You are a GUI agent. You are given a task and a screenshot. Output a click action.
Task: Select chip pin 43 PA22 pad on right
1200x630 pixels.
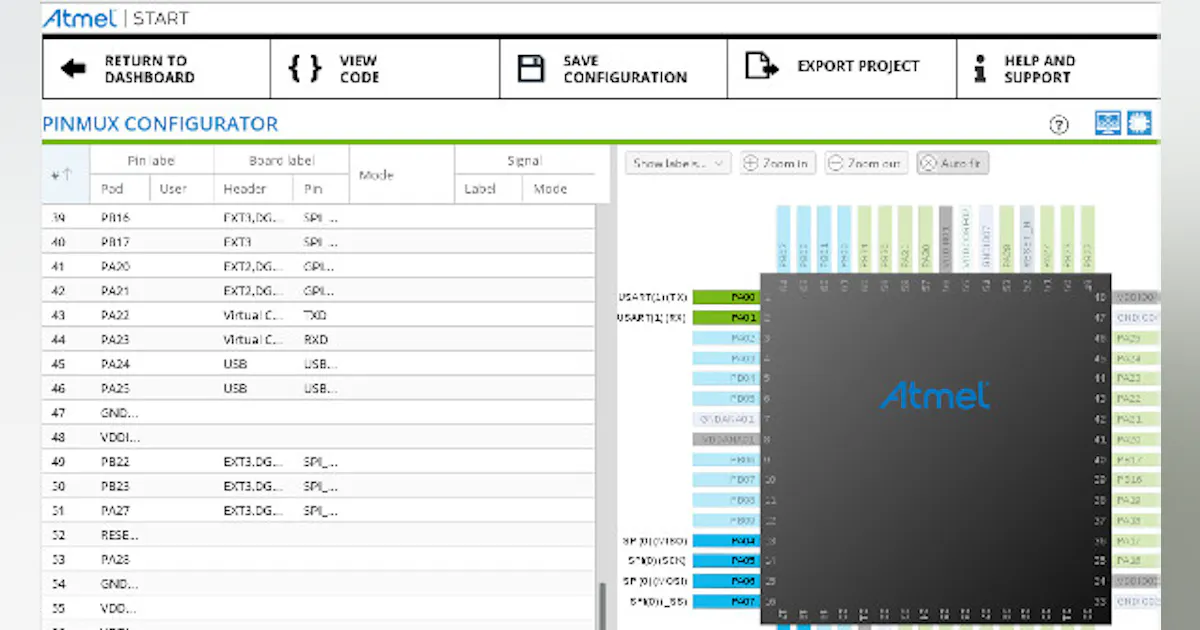pos(1138,399)
